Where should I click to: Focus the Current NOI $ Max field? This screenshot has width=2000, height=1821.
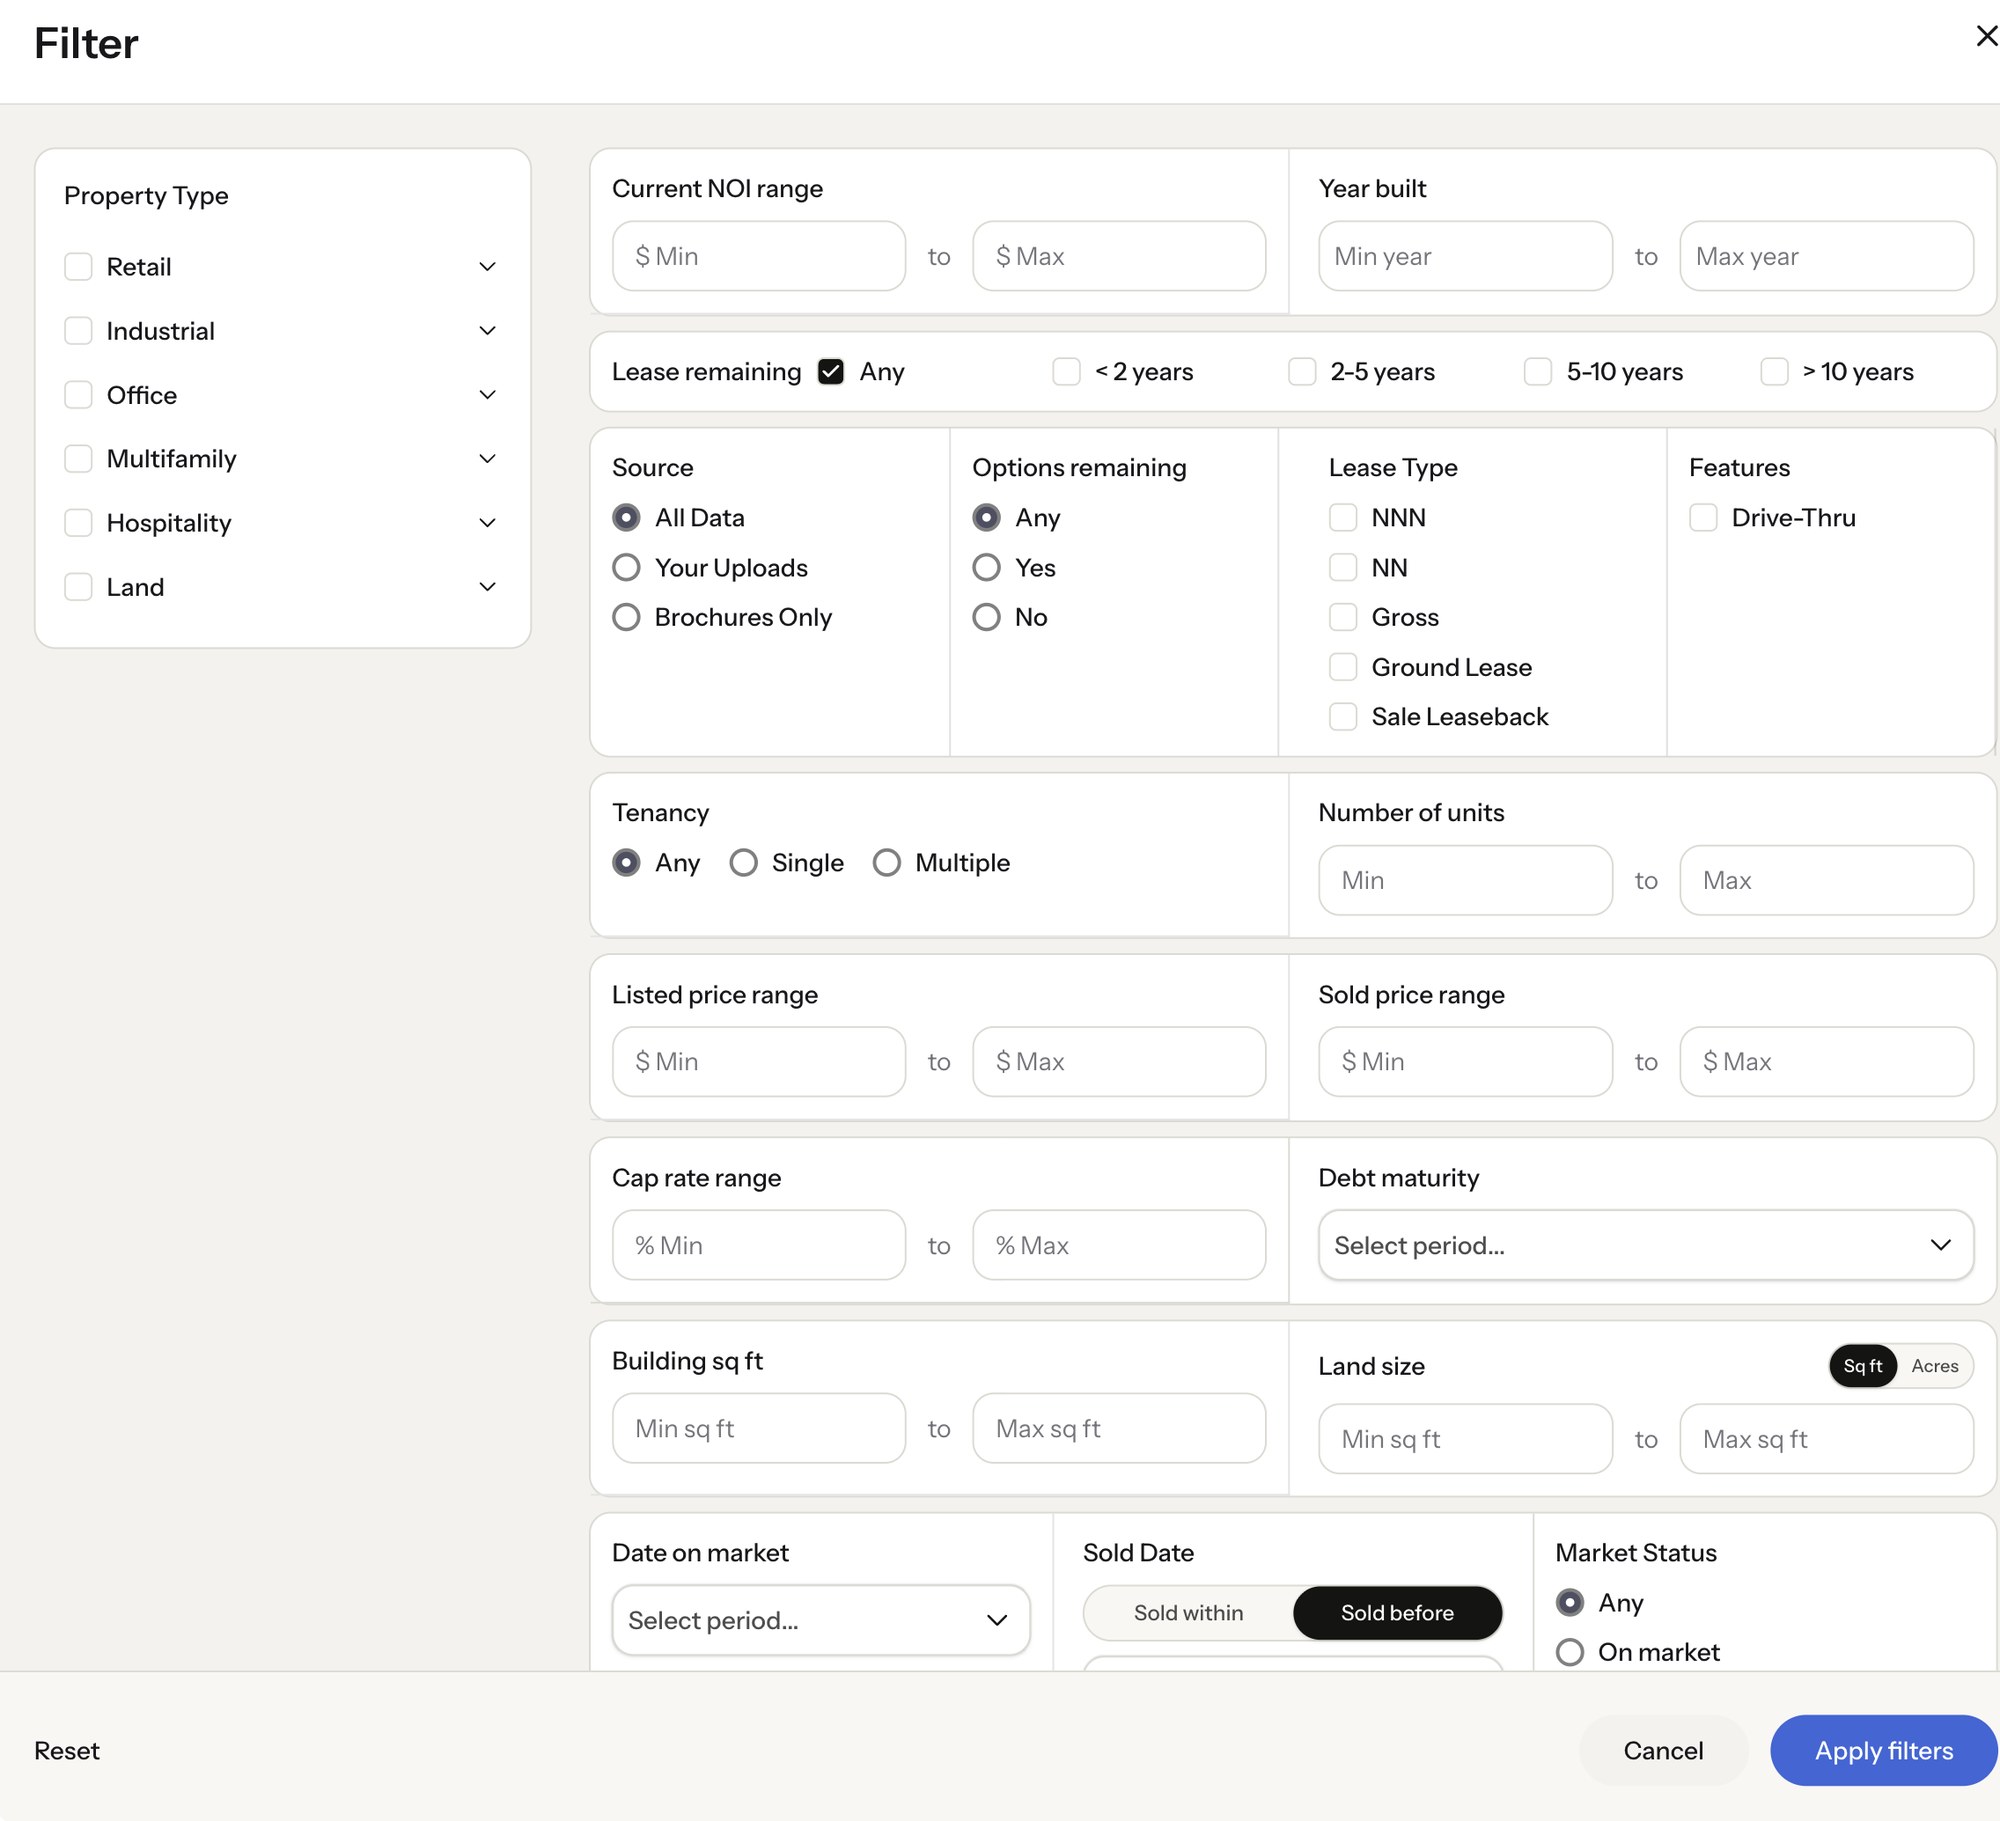tap(1119, 256)
